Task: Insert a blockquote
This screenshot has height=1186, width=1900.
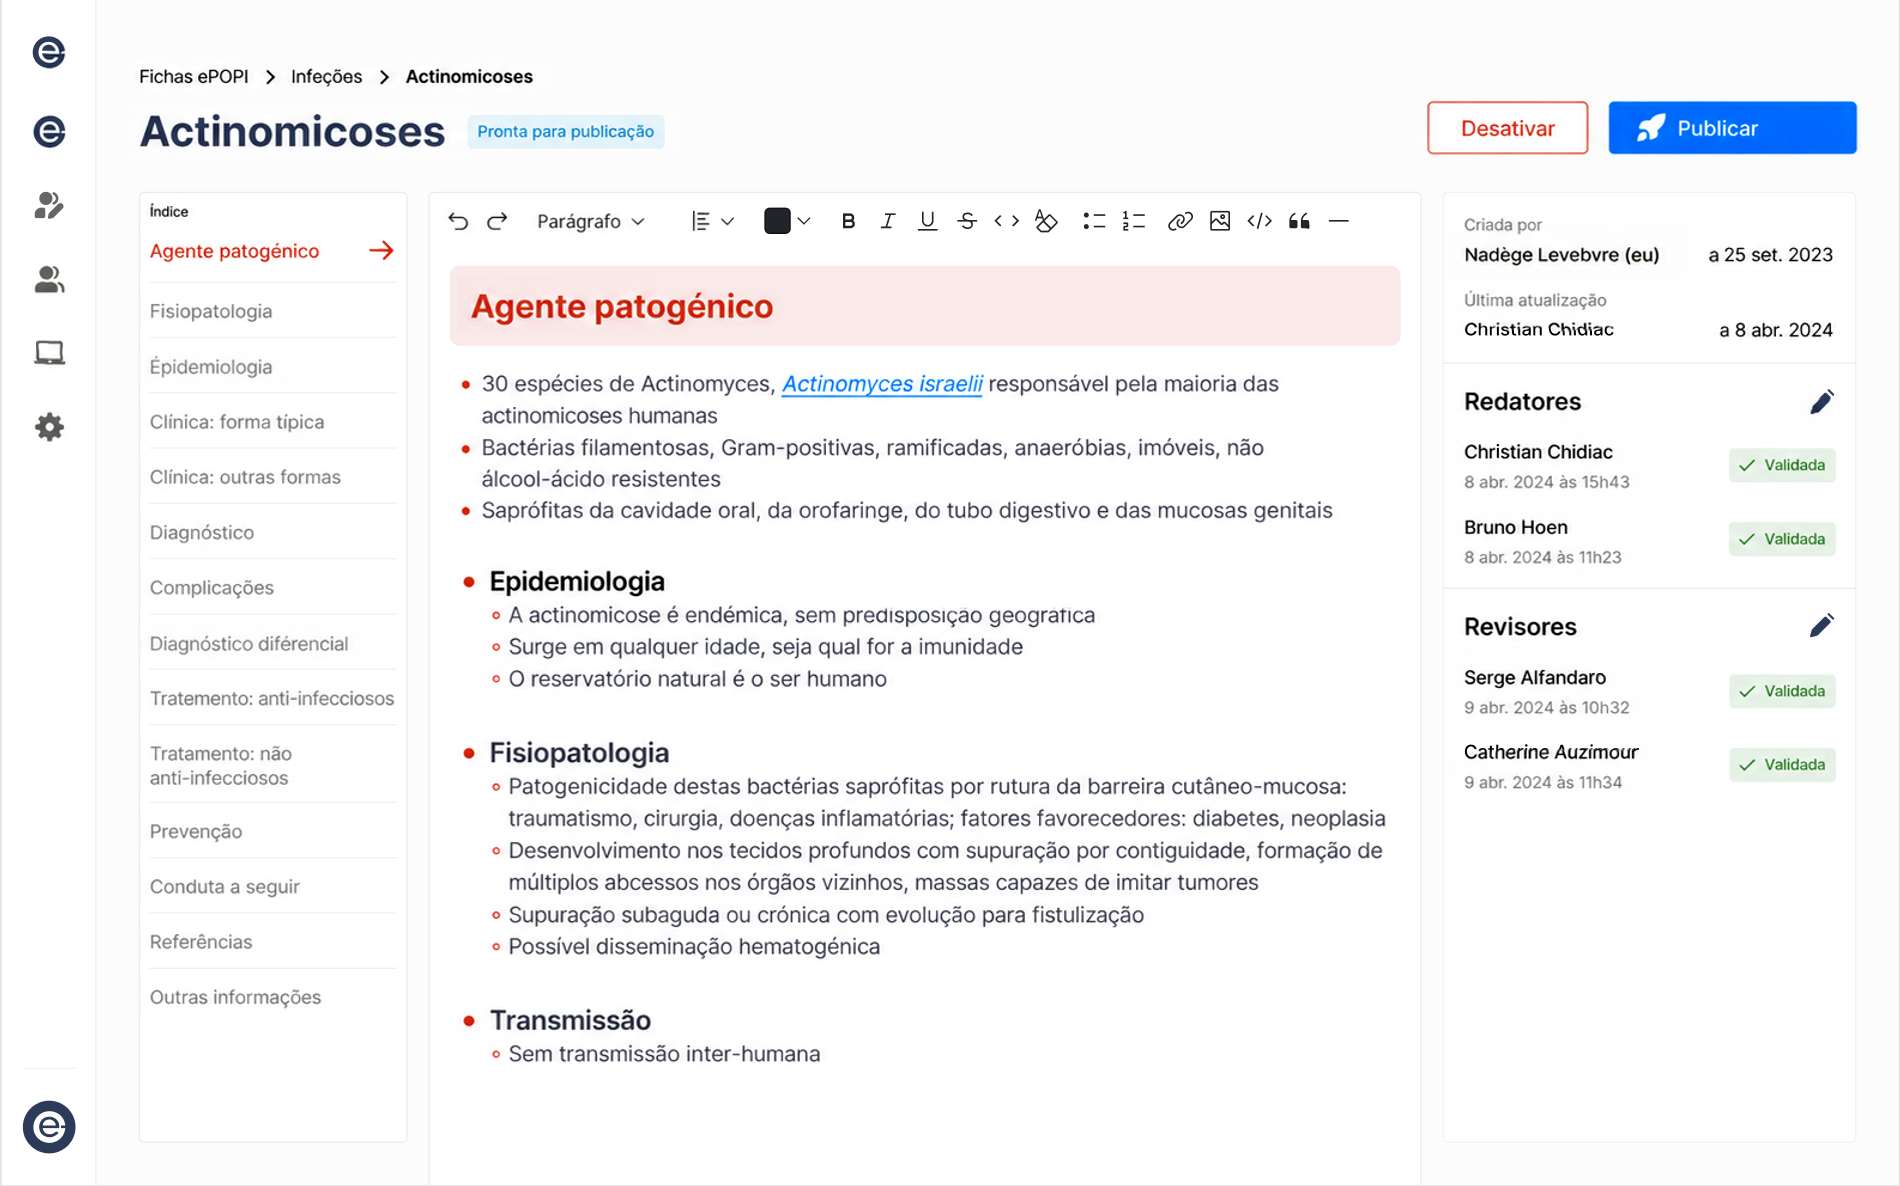Action: coord(1299,221)
